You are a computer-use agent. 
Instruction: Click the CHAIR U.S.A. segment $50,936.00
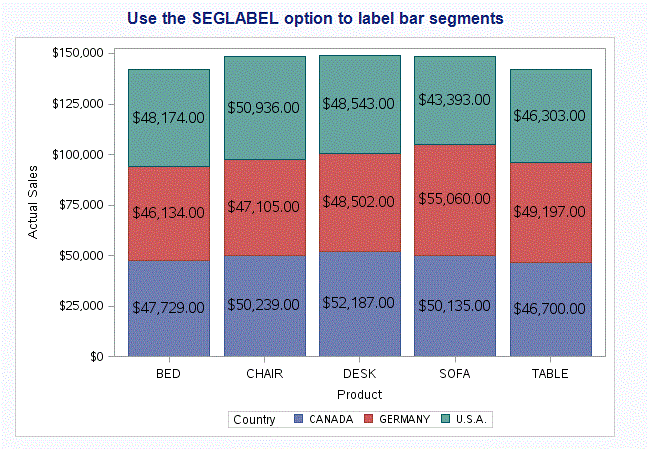[264, 107]
